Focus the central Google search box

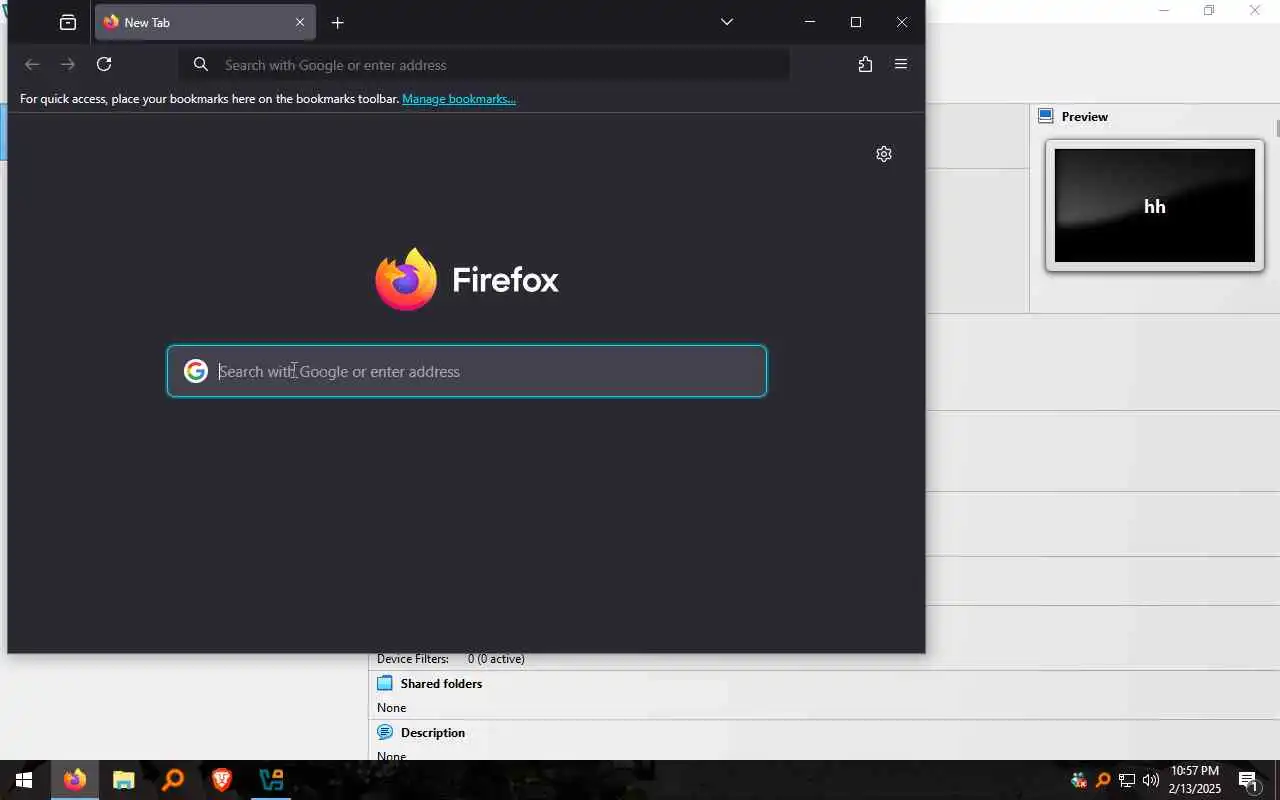tap(467, 371)
